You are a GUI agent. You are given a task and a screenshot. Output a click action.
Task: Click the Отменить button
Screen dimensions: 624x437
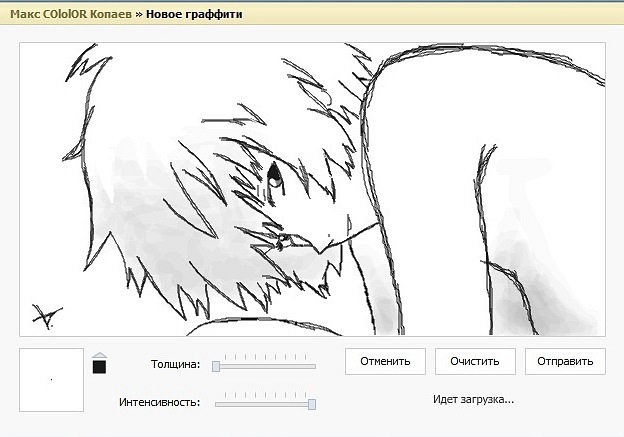385,361
